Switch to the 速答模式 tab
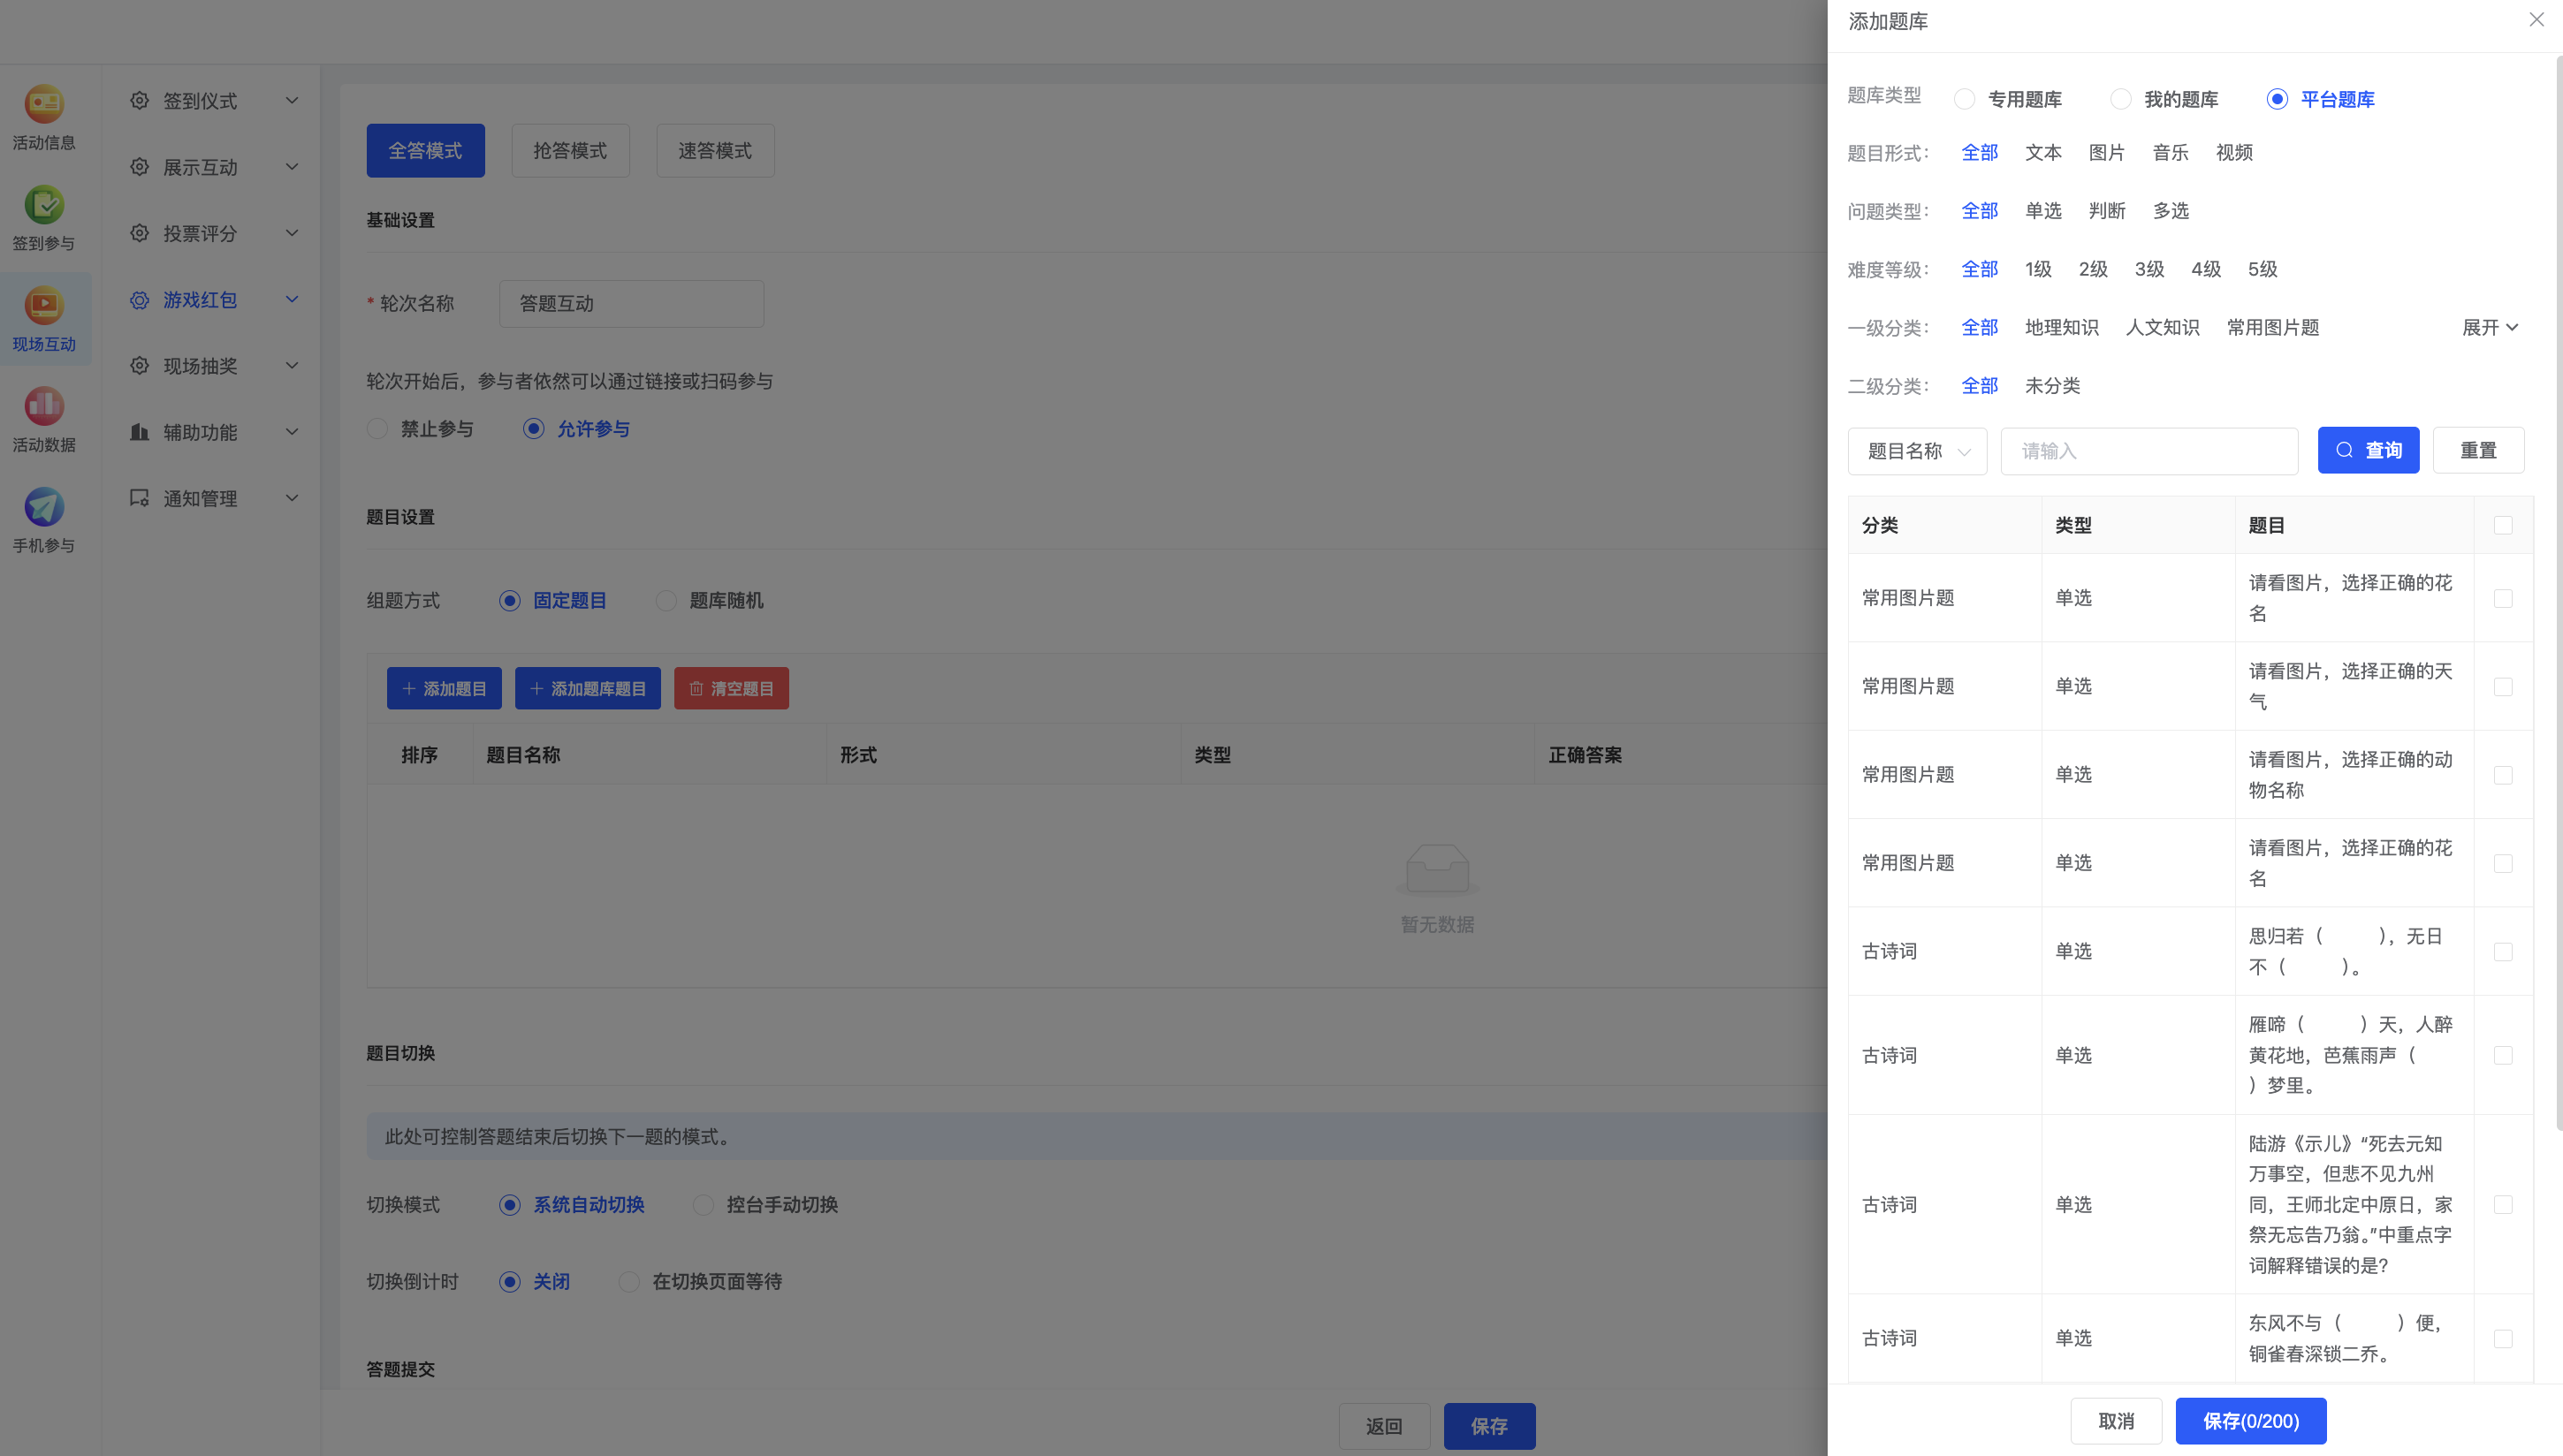 coord(715,151)
